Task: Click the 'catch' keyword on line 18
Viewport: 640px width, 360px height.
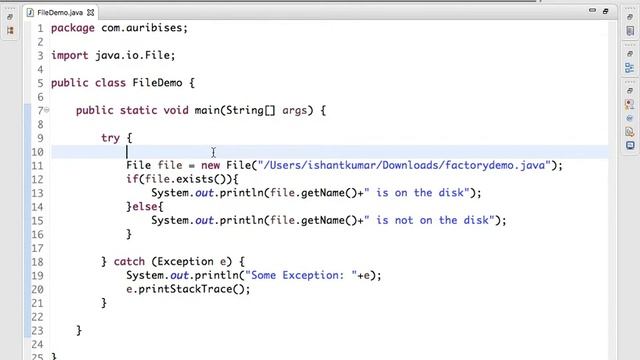Action: 129,262
